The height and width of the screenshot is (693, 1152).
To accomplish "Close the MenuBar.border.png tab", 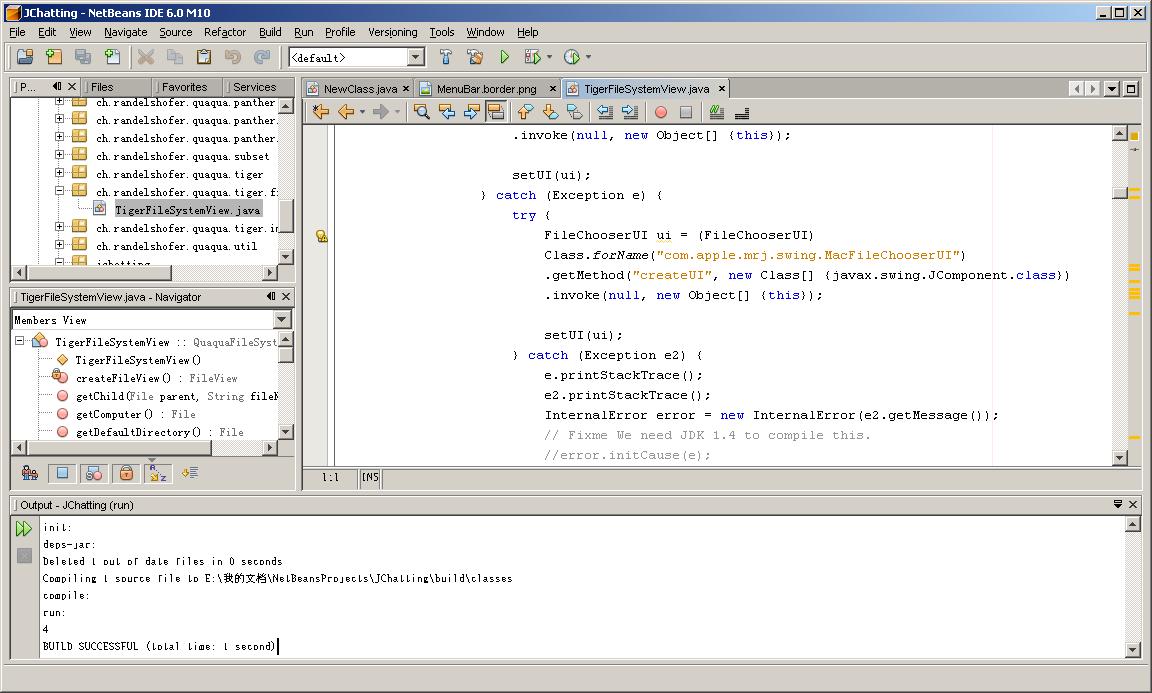I will tap(553, 89).
